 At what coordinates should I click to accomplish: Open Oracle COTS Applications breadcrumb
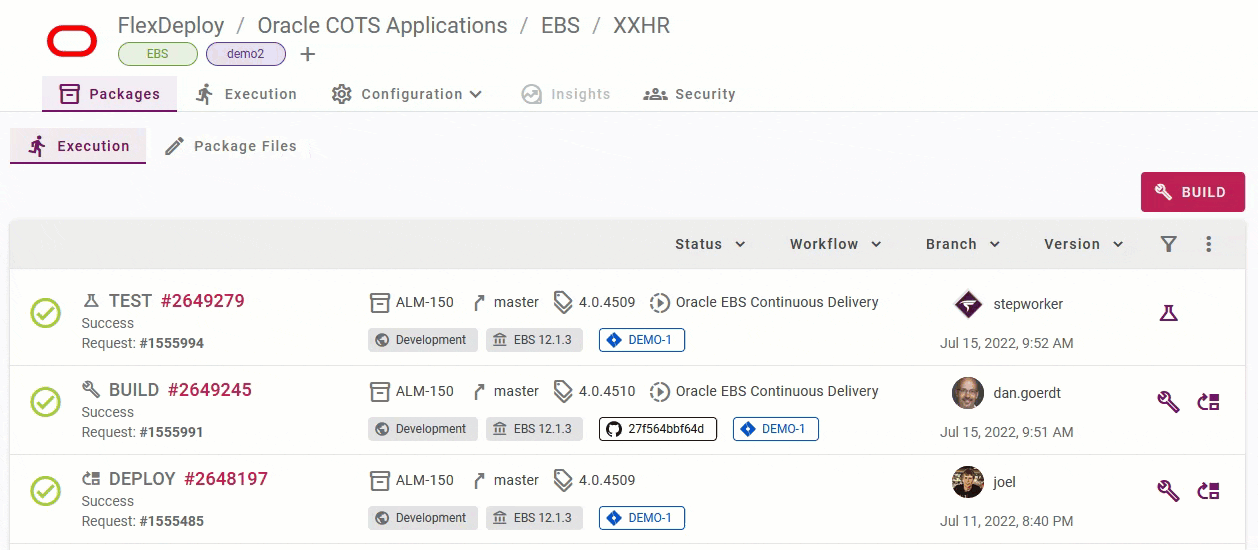383,25
